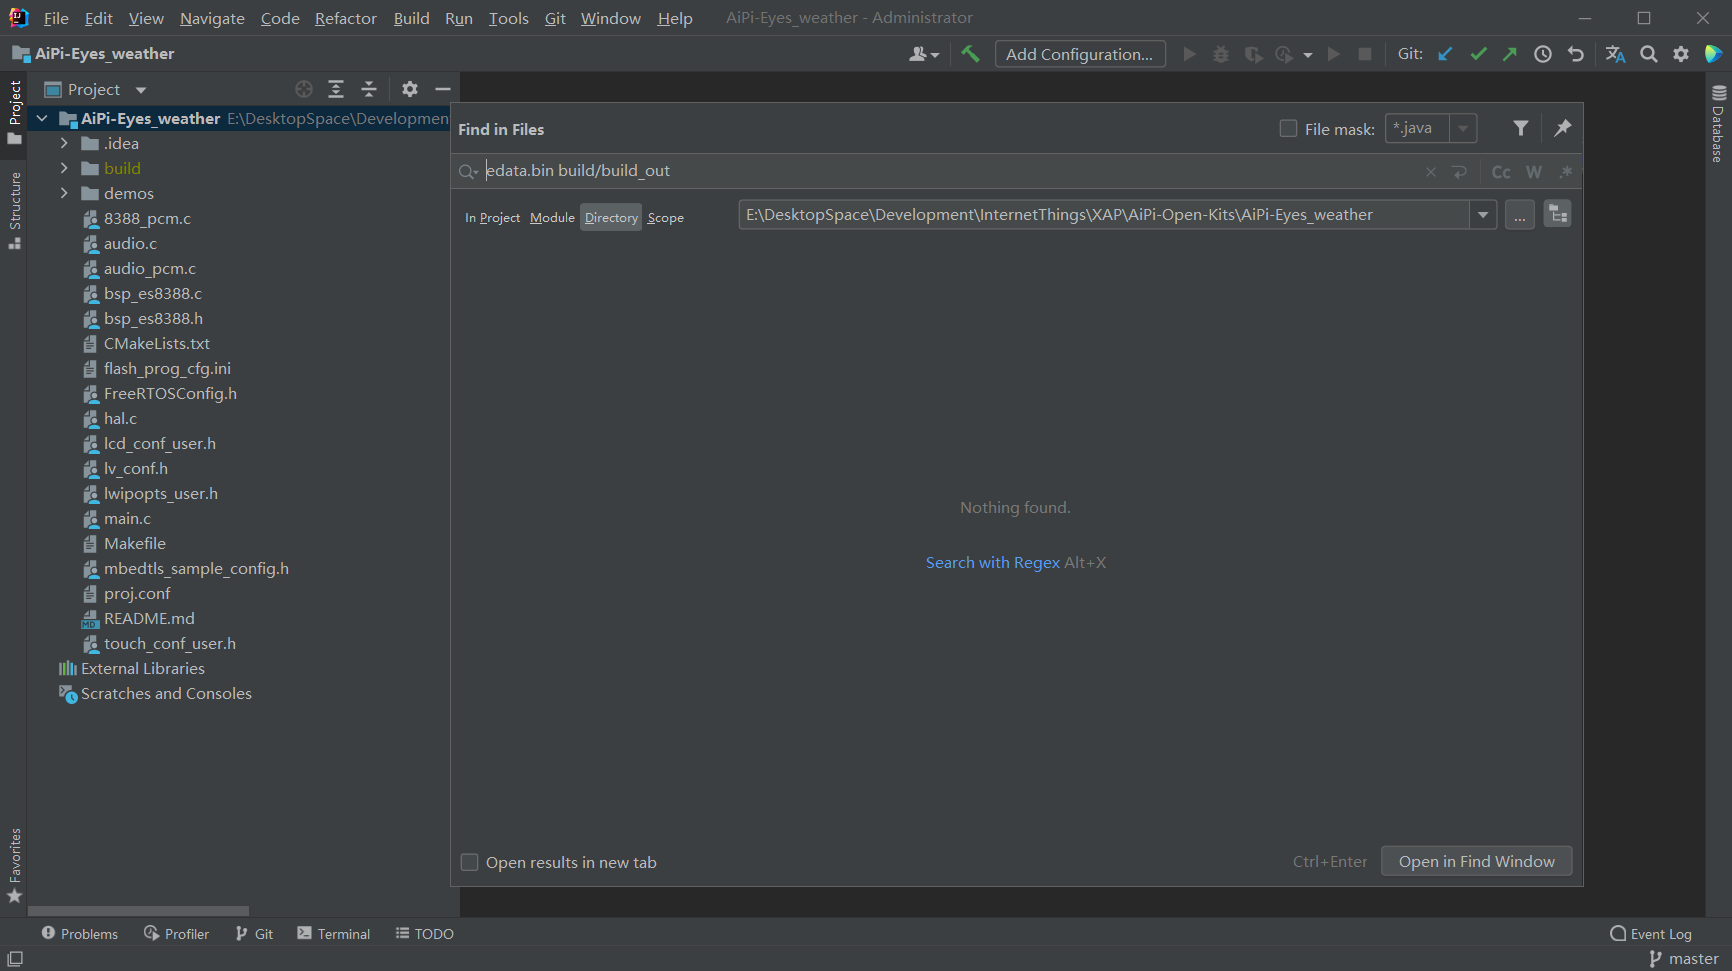Hide the Project tool window
Screen dimensions: 1732x971
(443, 89)
